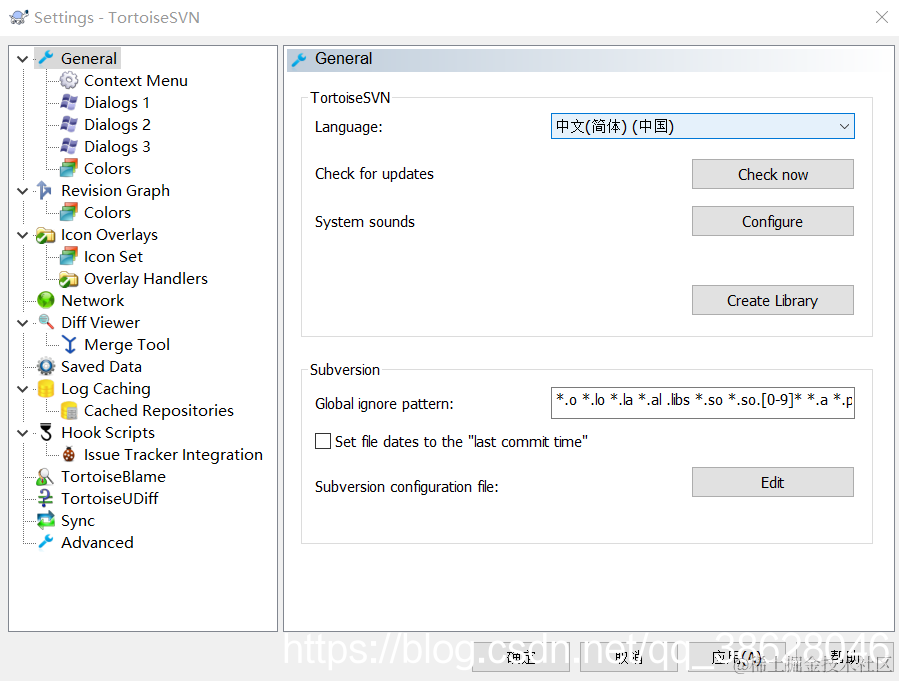Select Overlay Handlers text in tree
Image resolution: width=899 pixels, height=681 pixels.
[x=146, y=279]
